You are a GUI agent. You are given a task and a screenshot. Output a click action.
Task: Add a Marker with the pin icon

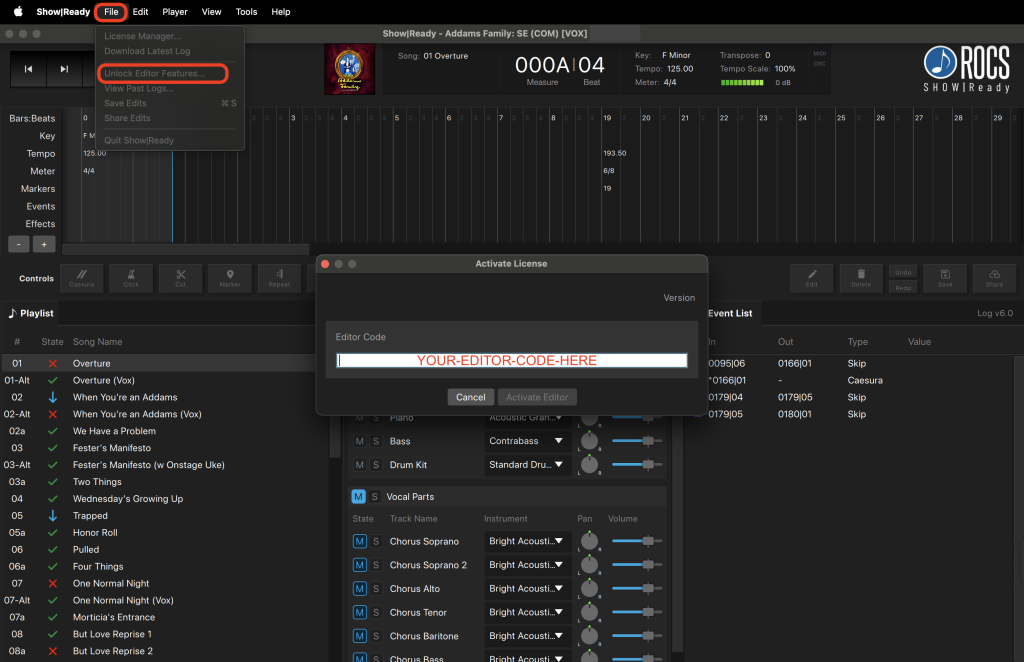(x=230, y=277)
